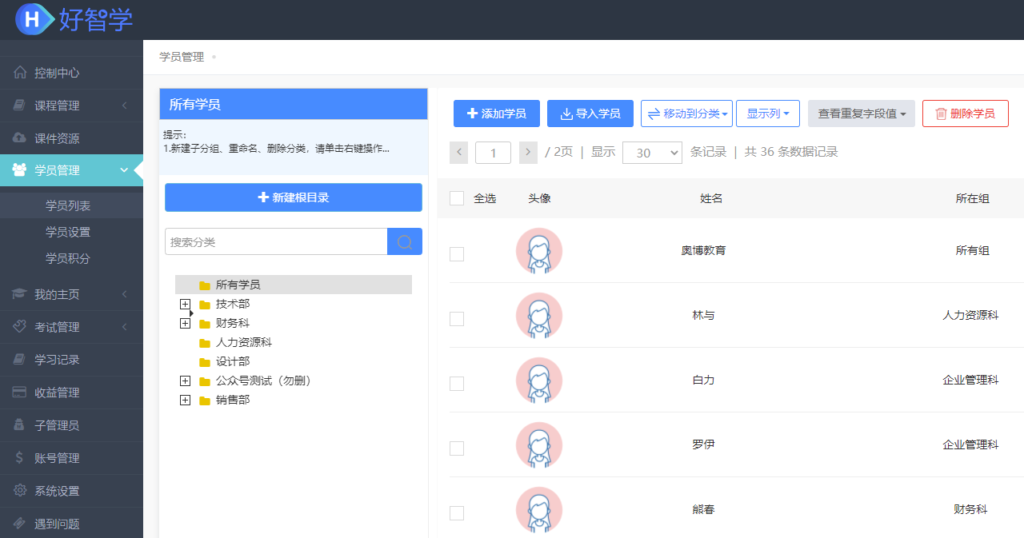The height and width of the screenshot is (538, 1024).
Task: Click the card icon beside 收益管理
Action: pyautogui.click(x=20, y=392)
